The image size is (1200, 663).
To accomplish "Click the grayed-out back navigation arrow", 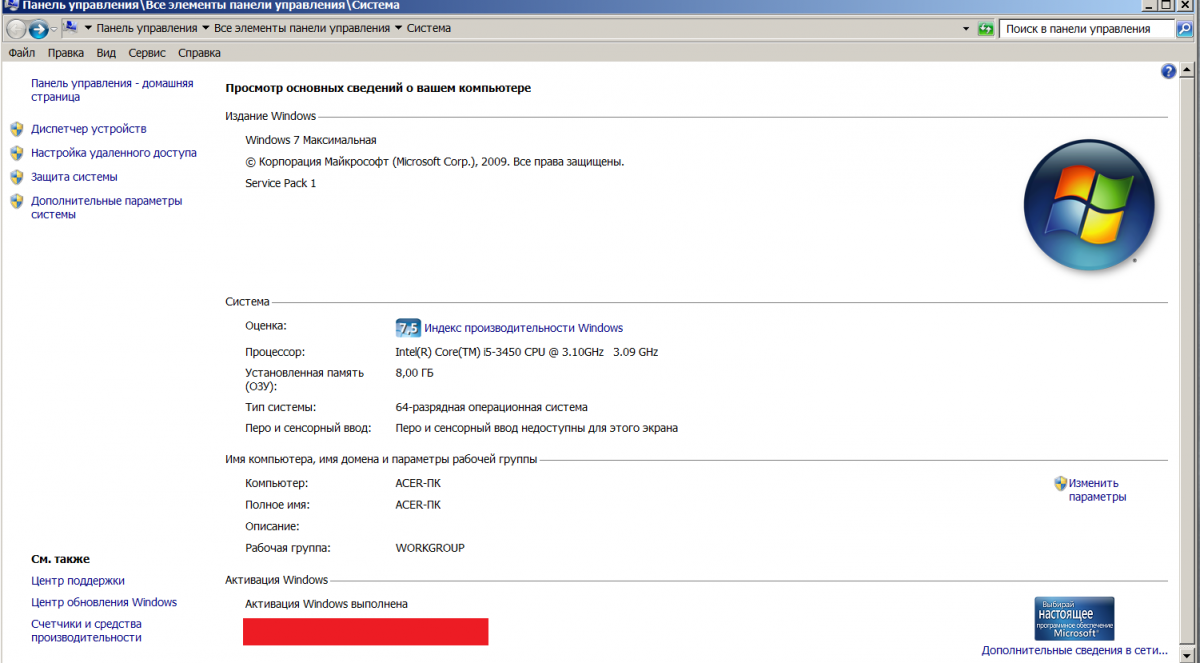I will pos(16,29).
